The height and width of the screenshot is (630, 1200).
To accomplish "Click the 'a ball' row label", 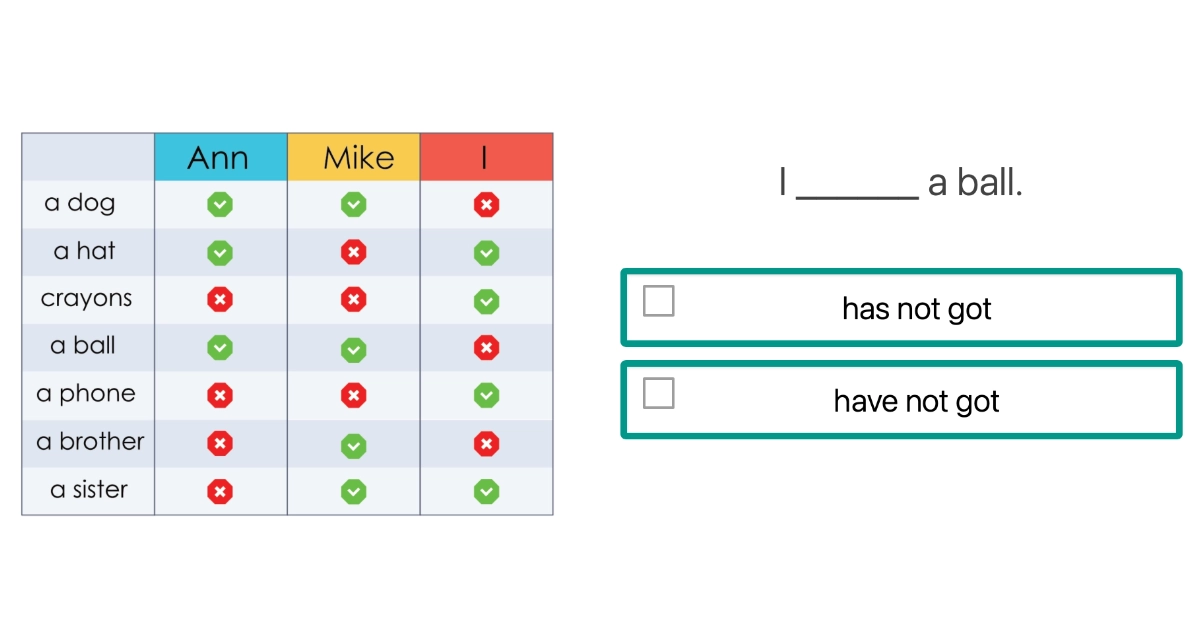I will tap(83, 346).
